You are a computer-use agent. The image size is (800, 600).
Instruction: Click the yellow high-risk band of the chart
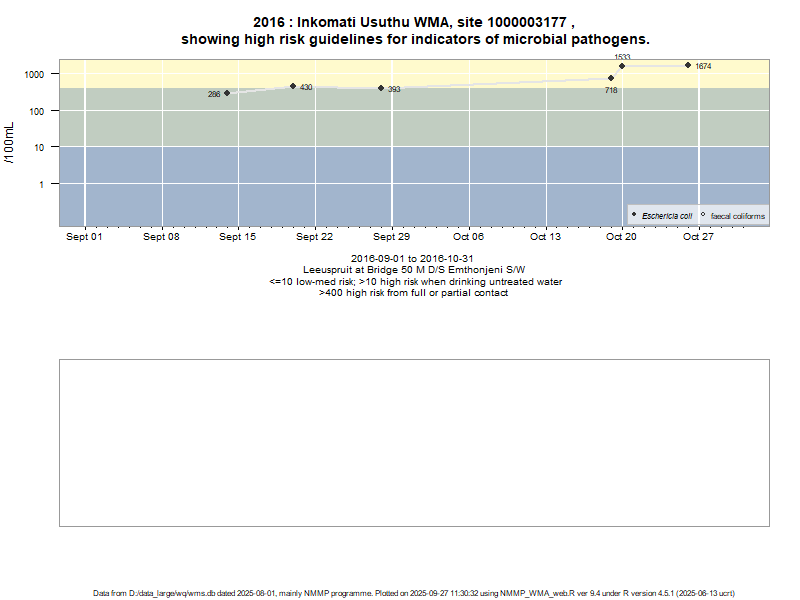click(450, 70)
